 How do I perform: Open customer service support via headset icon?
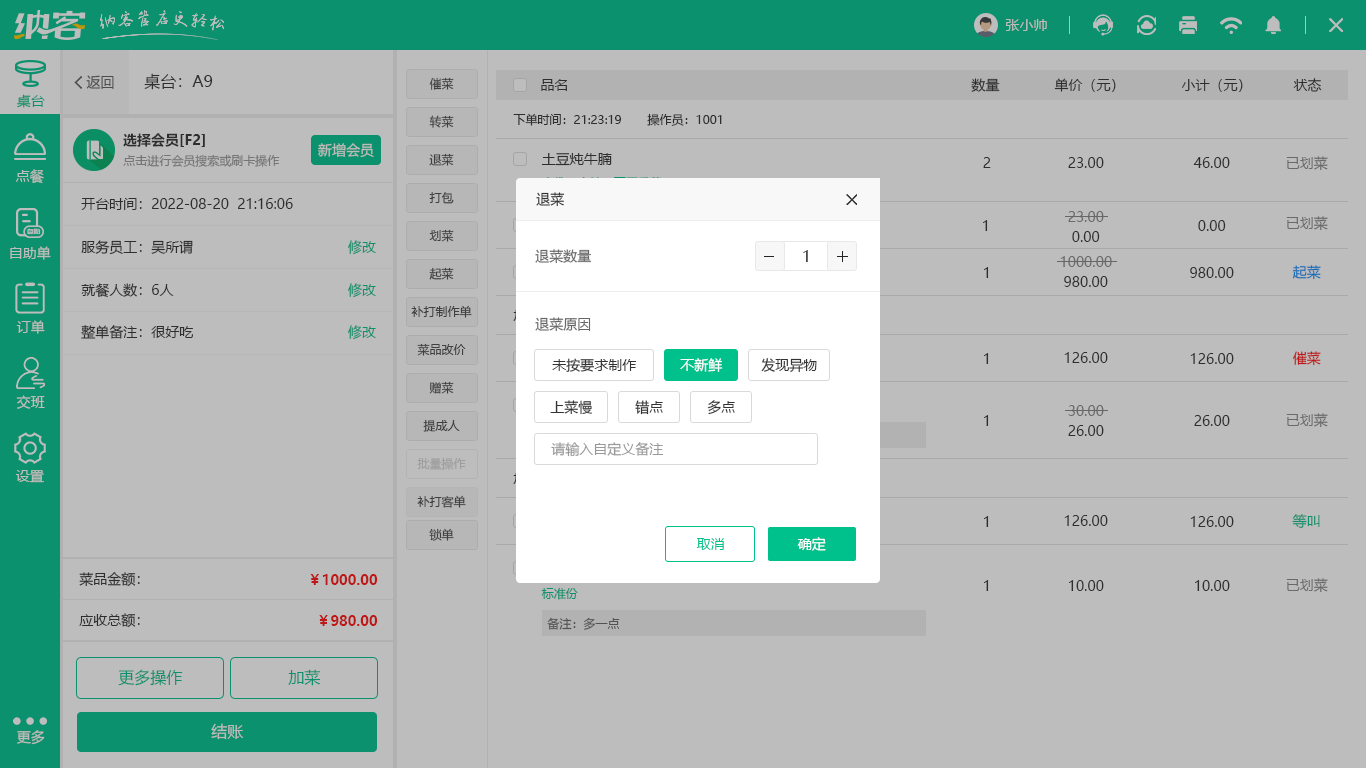(x=1102, y=25)
